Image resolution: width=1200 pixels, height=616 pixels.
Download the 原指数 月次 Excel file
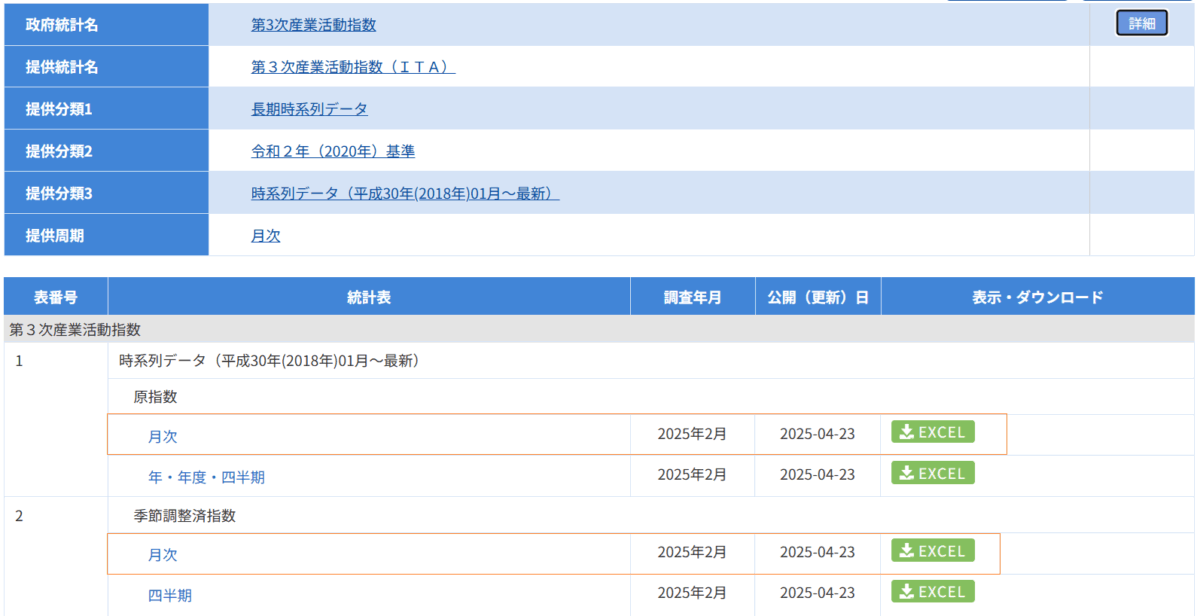click(932, 432)
